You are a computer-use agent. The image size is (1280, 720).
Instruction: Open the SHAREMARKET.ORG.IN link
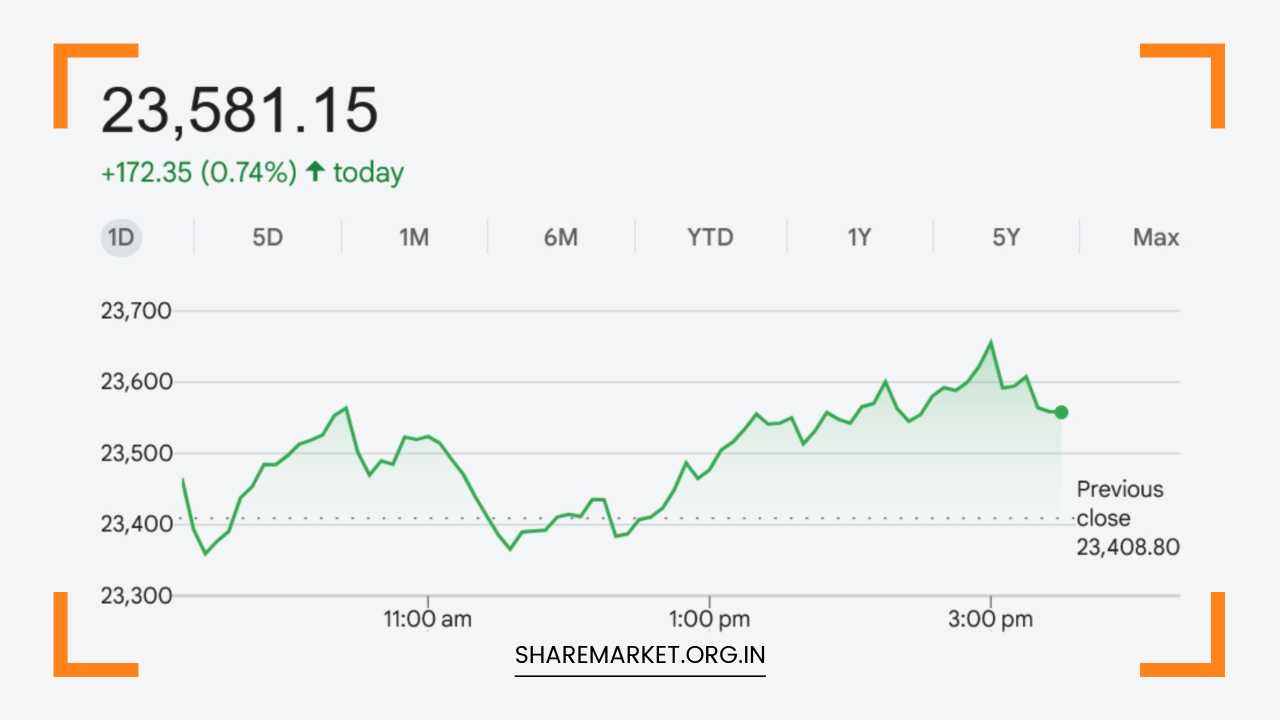(x=640, y=656)
